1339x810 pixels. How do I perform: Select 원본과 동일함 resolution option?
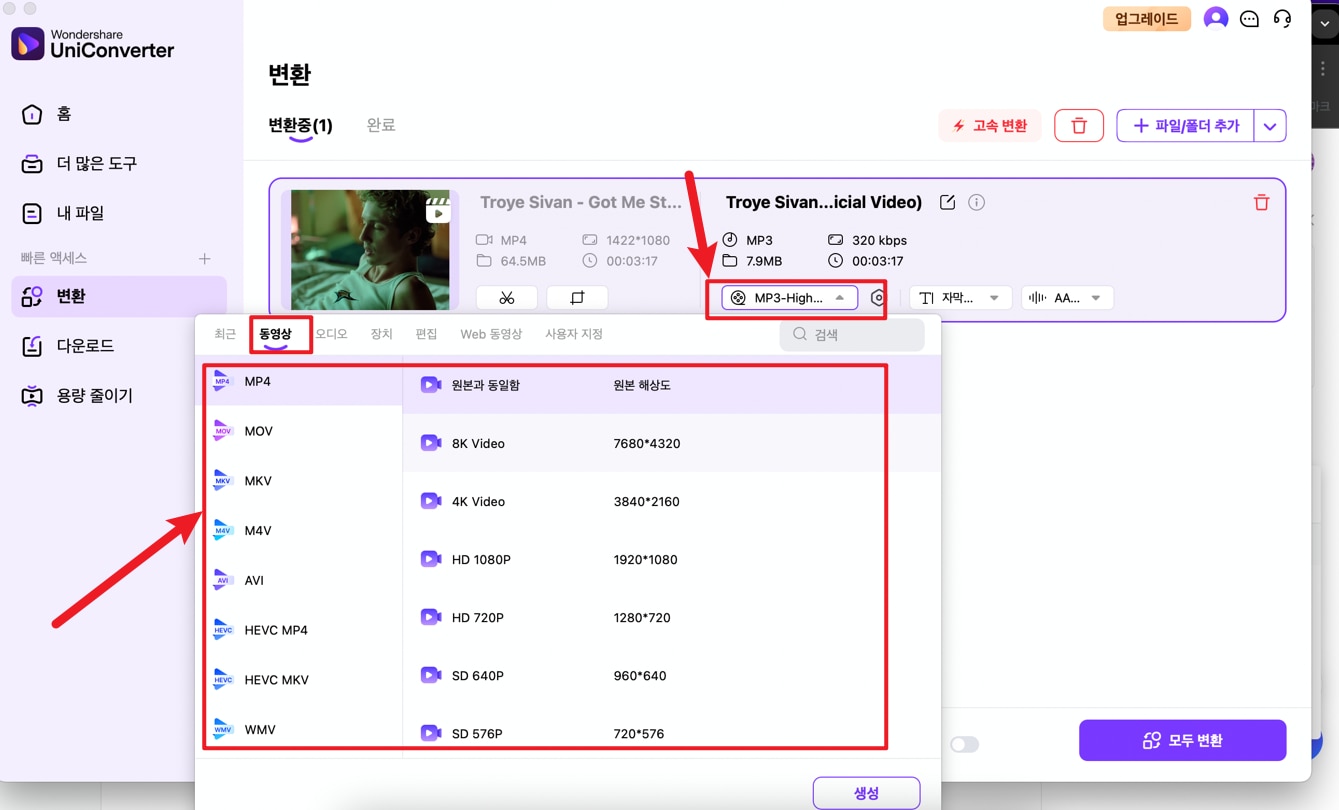pyautogui.click(x=671, y=385)
